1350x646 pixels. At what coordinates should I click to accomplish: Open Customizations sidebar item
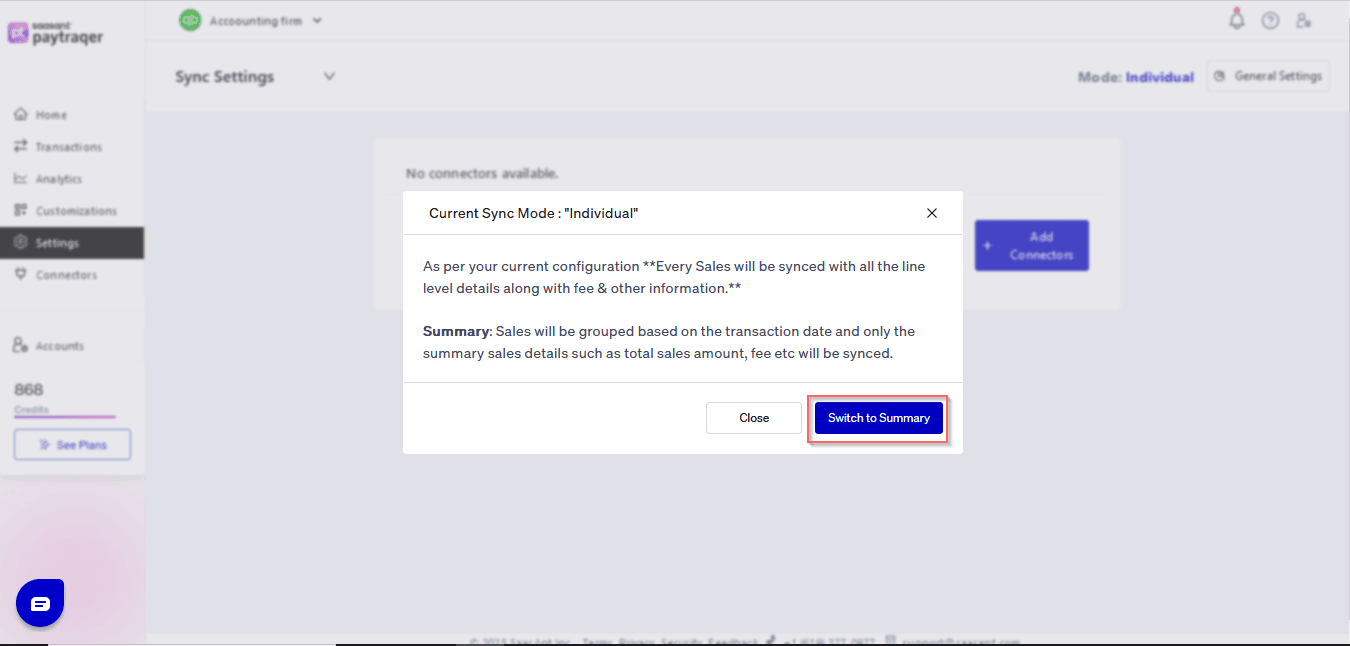tap(72, 211)
